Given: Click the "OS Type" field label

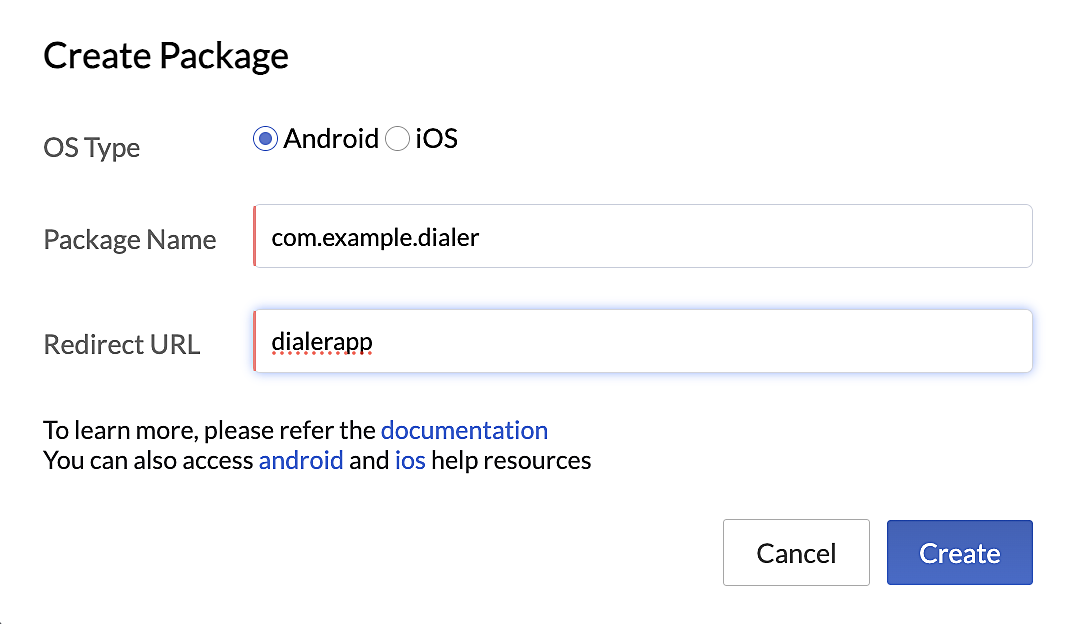Looking at the screenshot, I should [91, 148].
